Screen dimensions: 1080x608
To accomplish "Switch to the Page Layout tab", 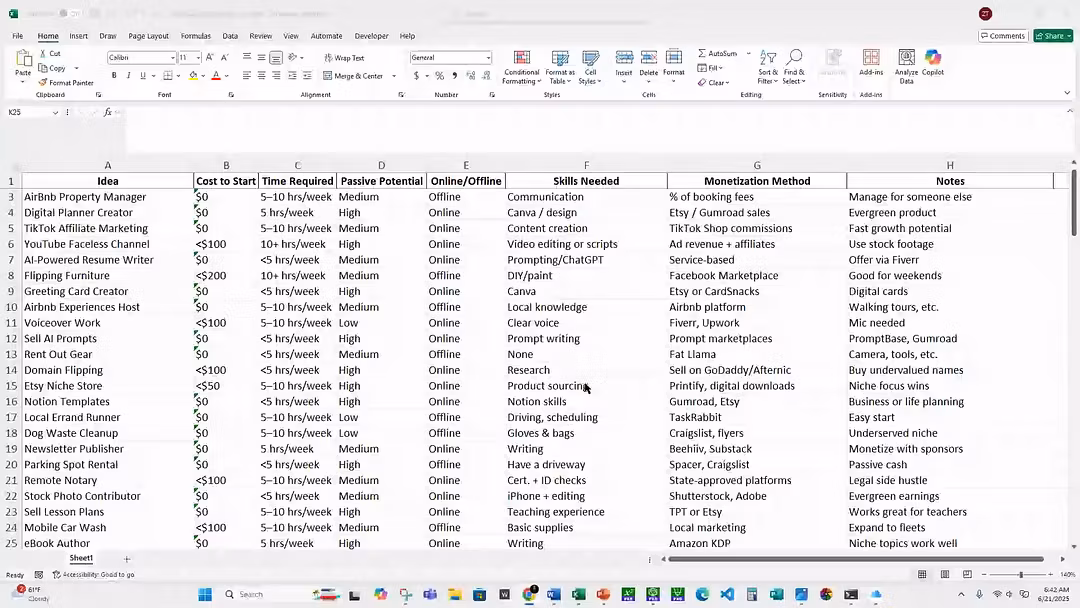I will [x=149, y=36].
